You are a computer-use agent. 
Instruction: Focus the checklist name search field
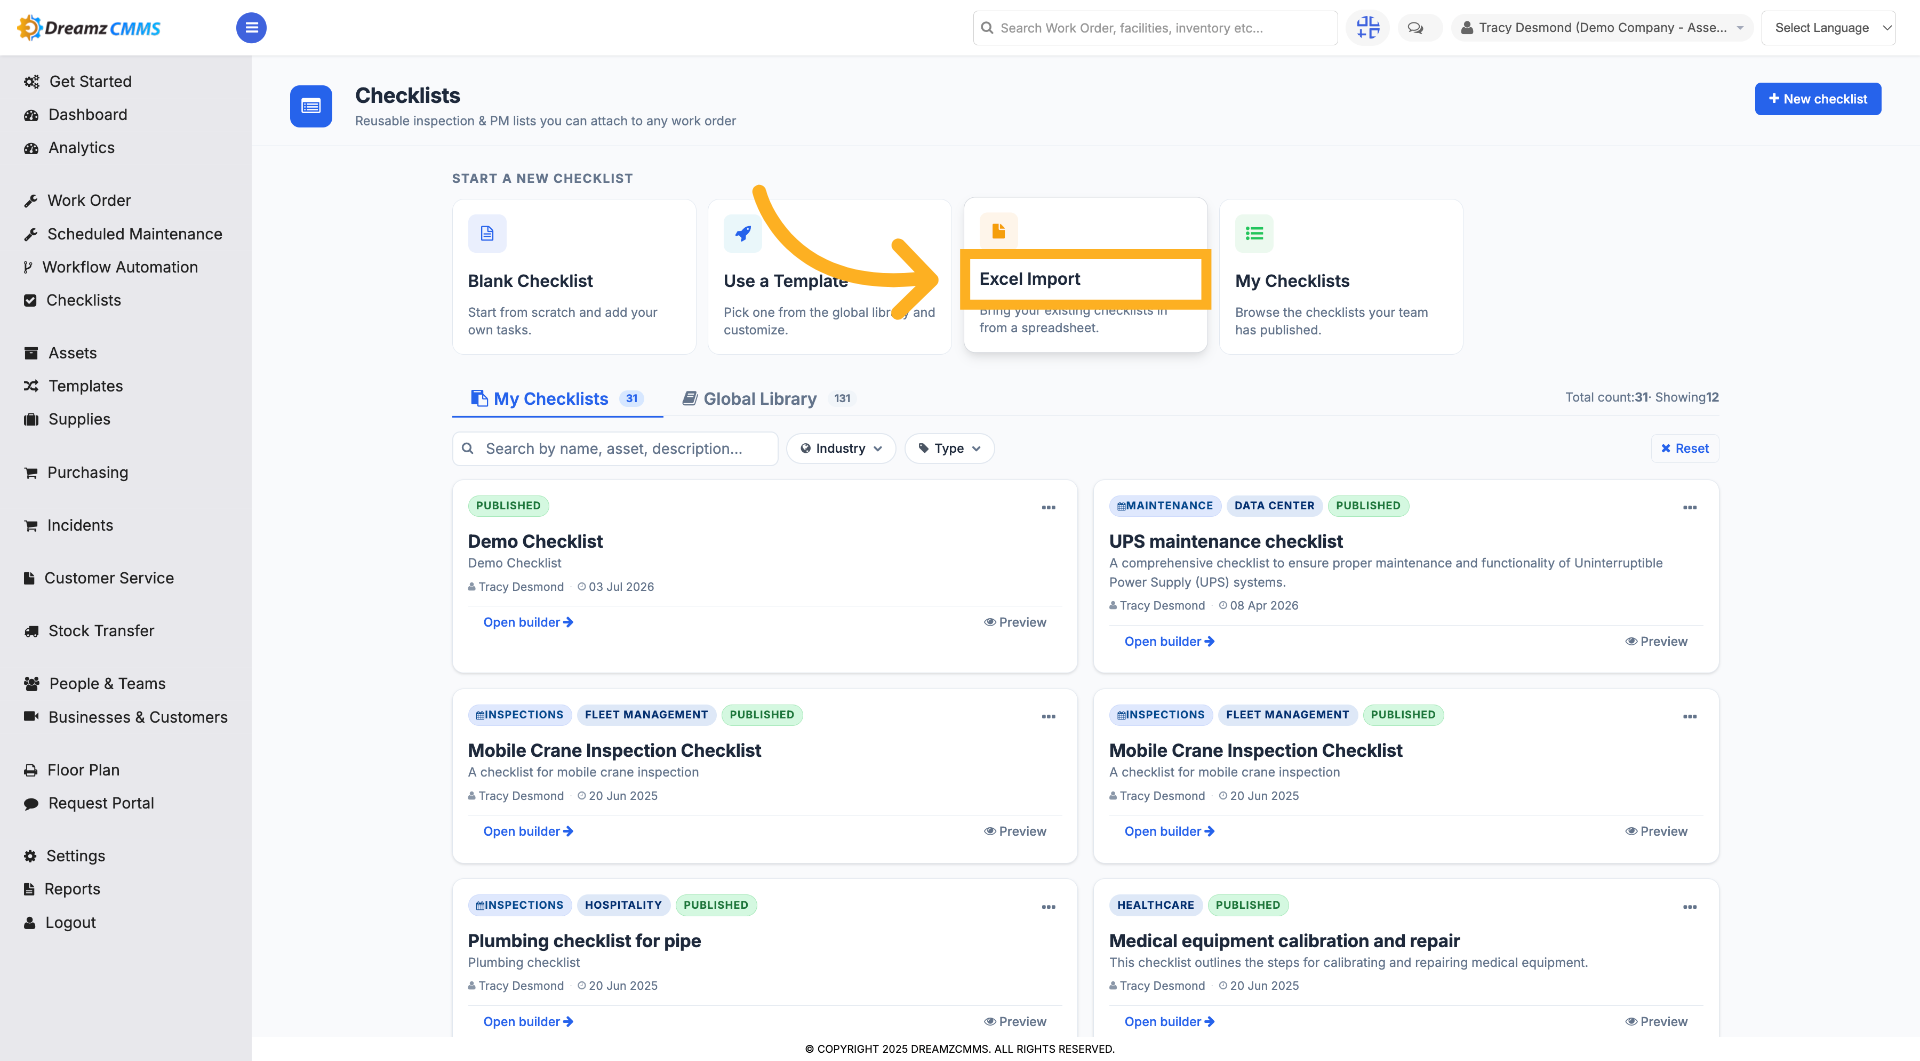point(615,449)
